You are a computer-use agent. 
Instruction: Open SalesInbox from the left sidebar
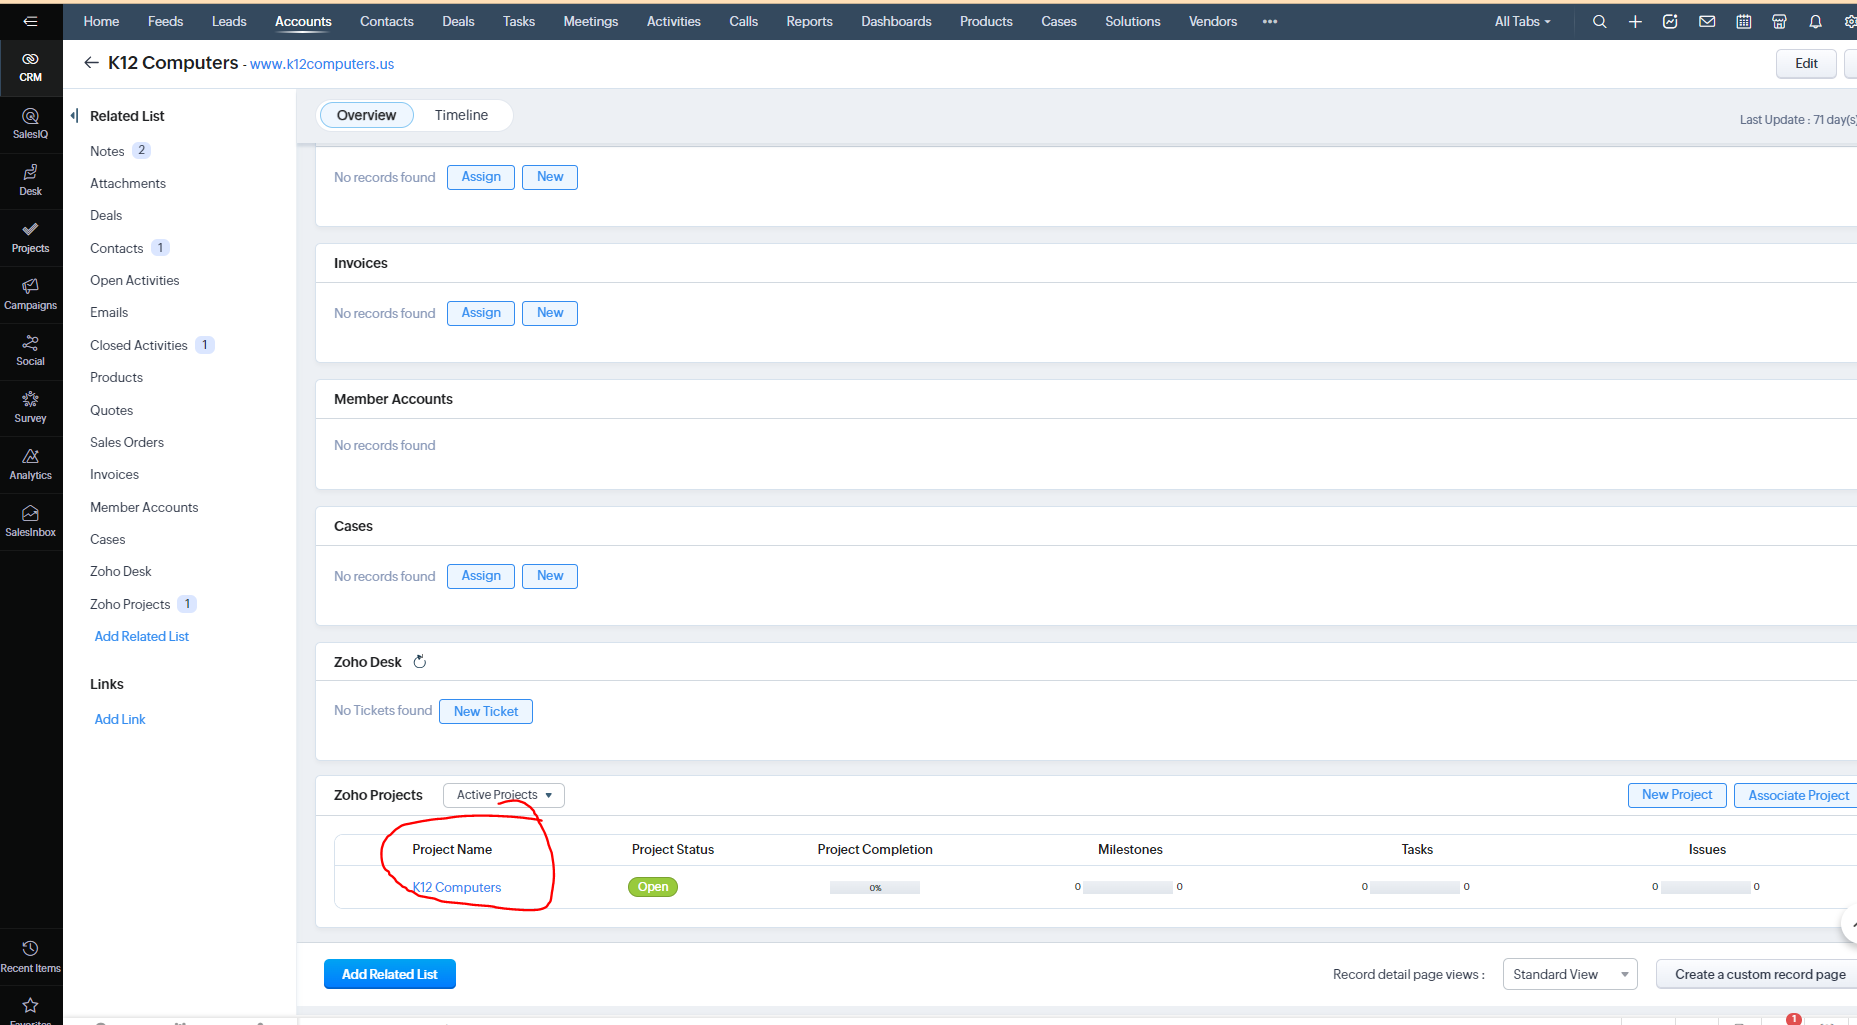point(31,522)
